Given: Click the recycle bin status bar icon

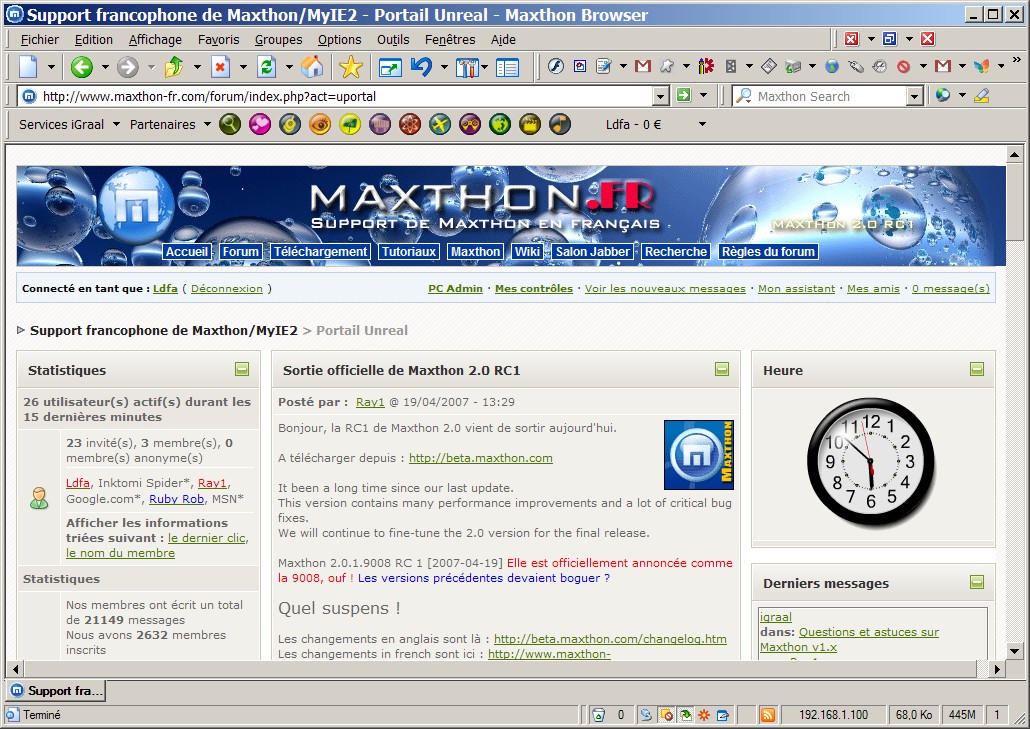Looking at the screenshot, I should point(598,715).
